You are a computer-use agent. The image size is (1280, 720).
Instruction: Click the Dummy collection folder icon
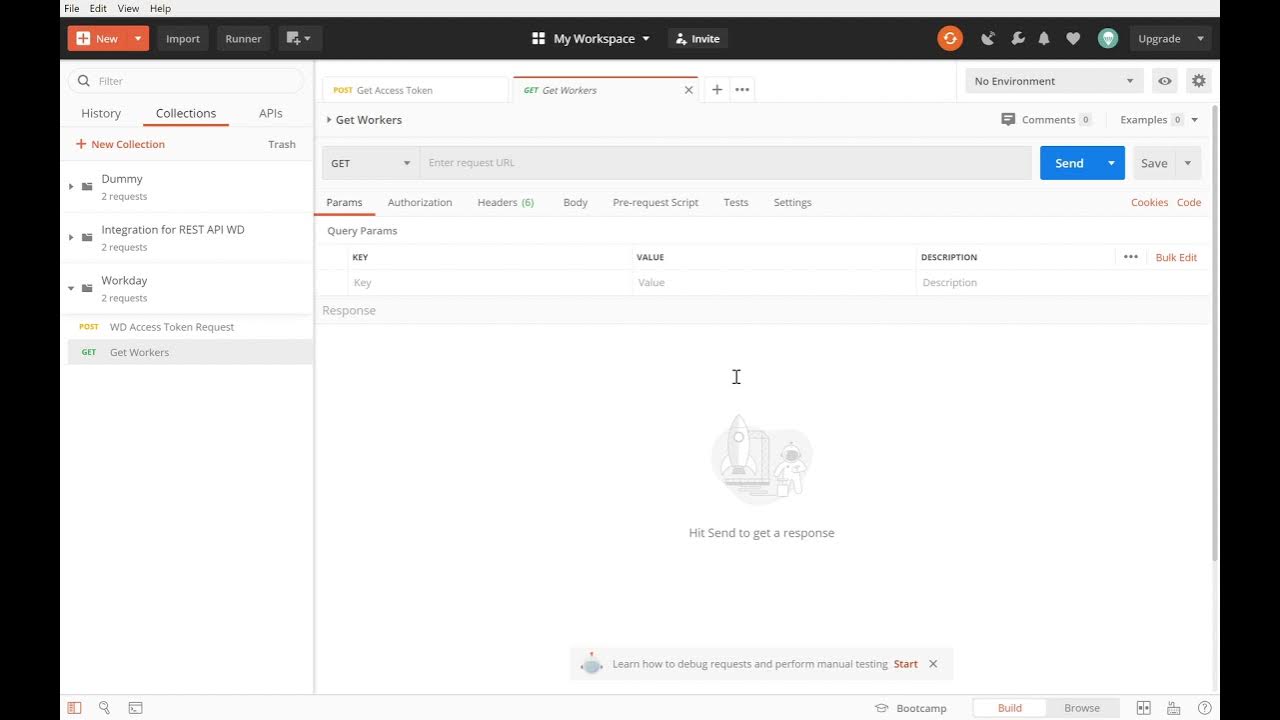(x=87, y=186)
